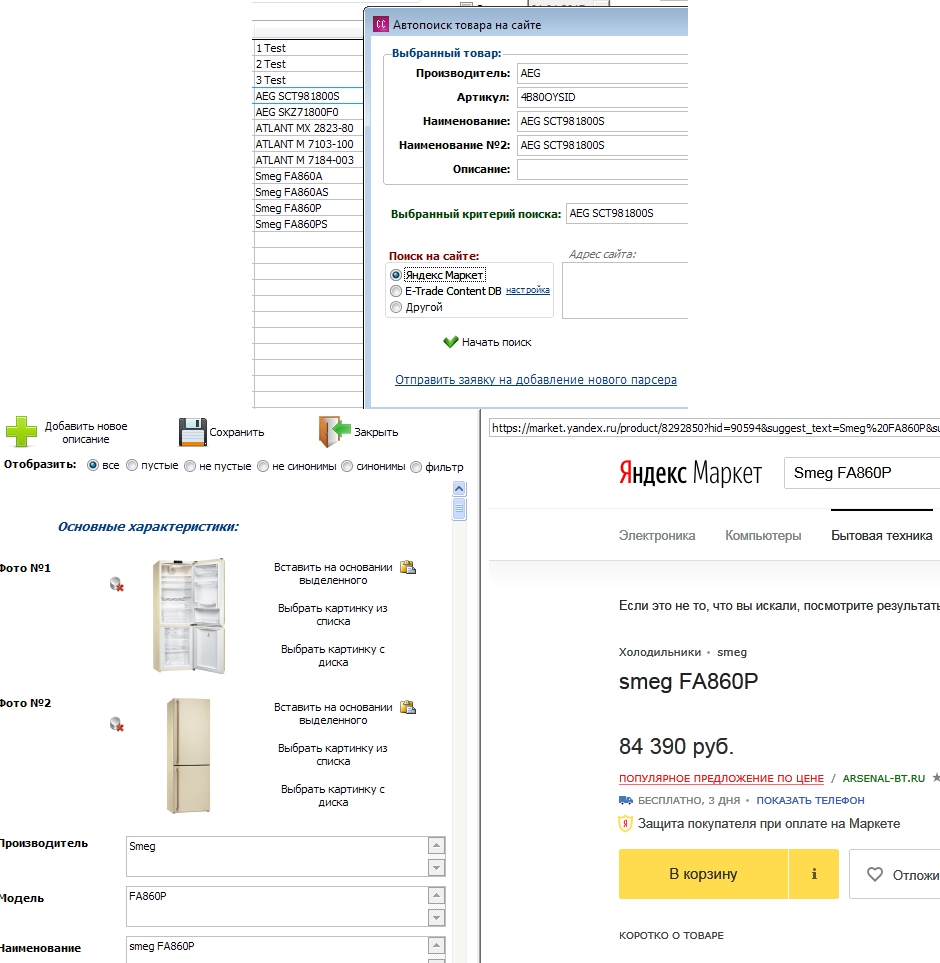Click the Яндекс Маркет logo
The width and height of the screenshot is (940, 963).
pyautogui.click(x=690, y=473)
